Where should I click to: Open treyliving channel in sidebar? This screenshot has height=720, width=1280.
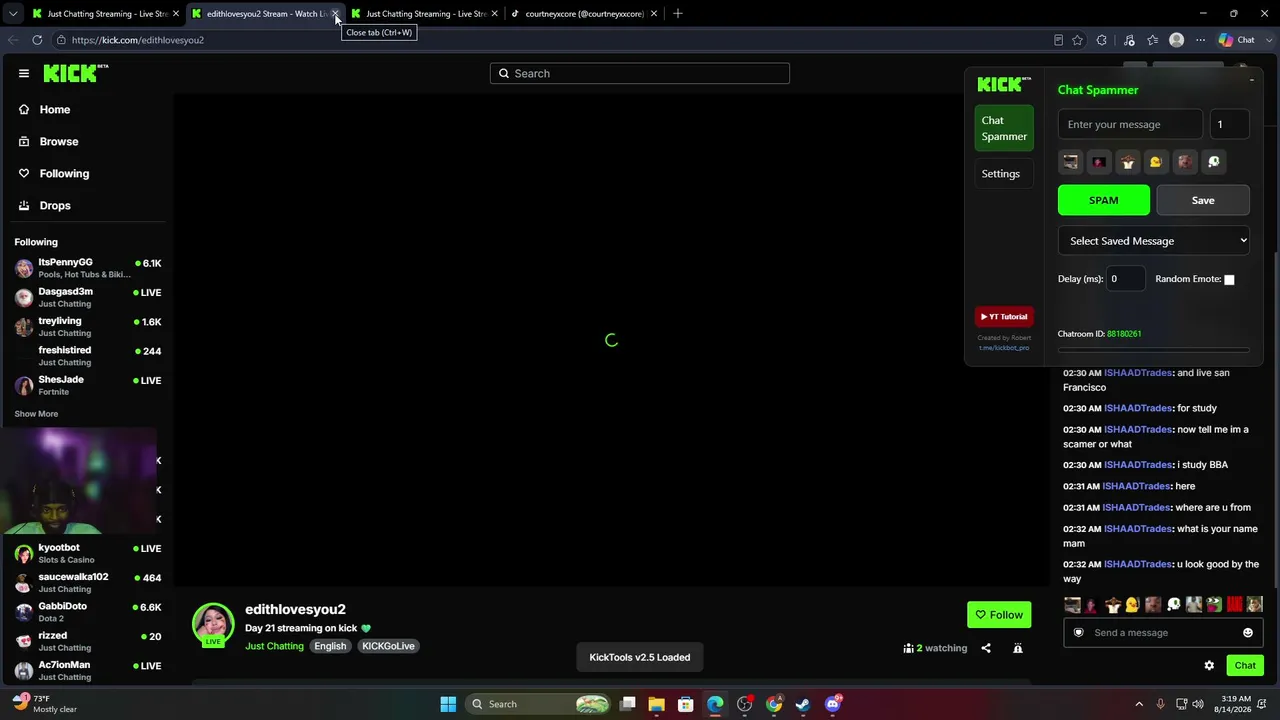click(x=88, y=327)
